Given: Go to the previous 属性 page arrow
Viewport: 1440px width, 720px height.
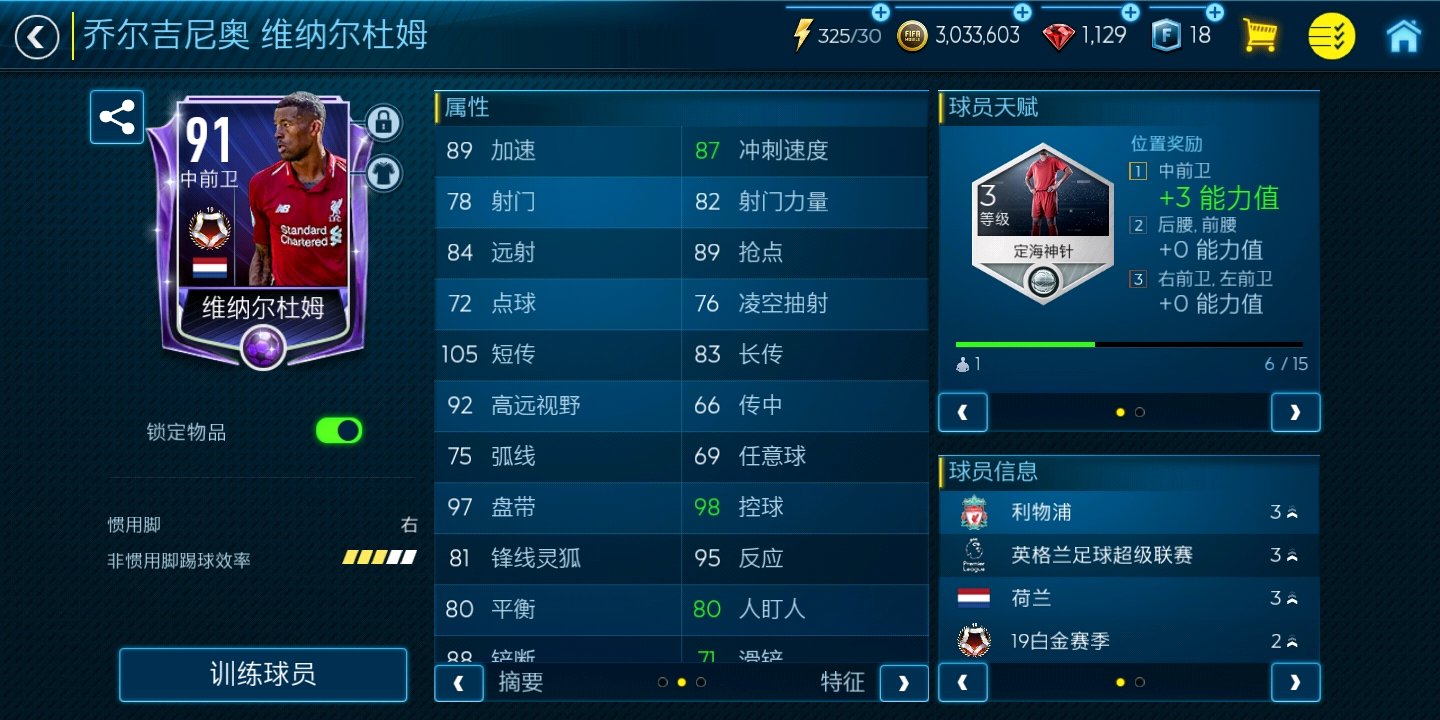Looking at the screenshot, I should click(x=459, y=683).
